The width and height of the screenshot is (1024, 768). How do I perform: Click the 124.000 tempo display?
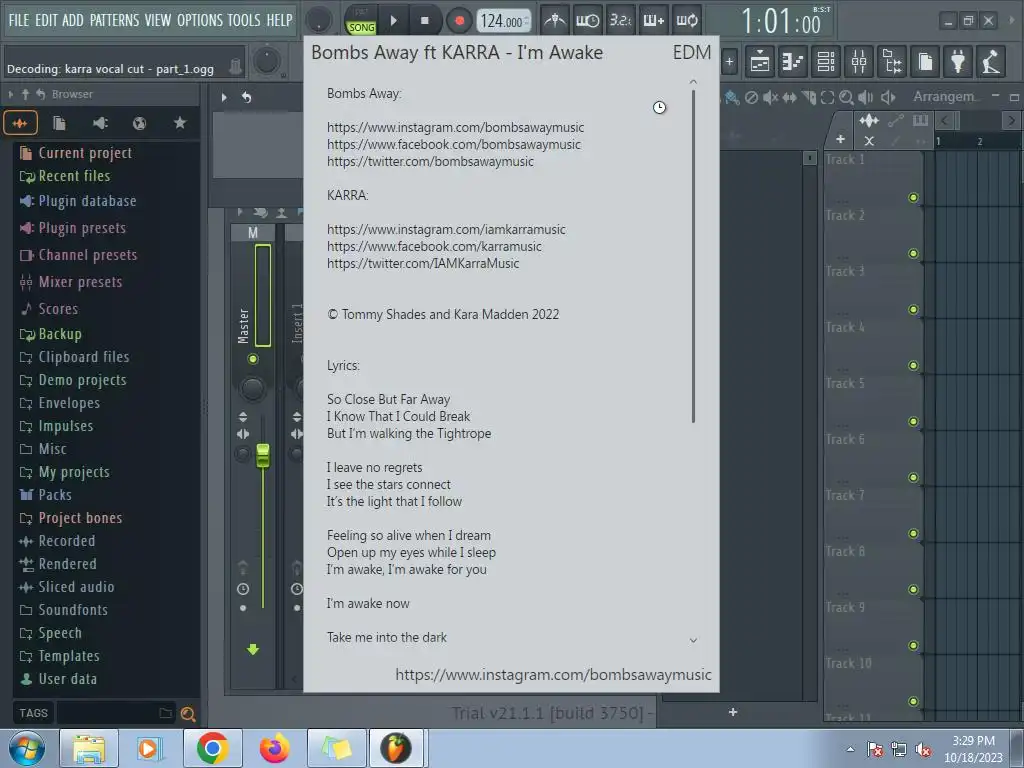(503, 21)
